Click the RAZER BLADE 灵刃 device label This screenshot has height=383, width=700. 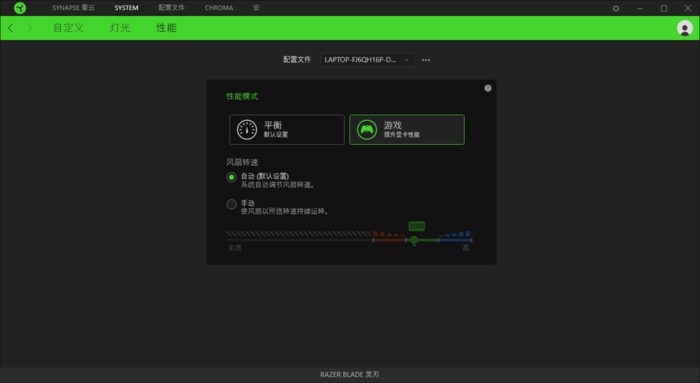point(350,375)
